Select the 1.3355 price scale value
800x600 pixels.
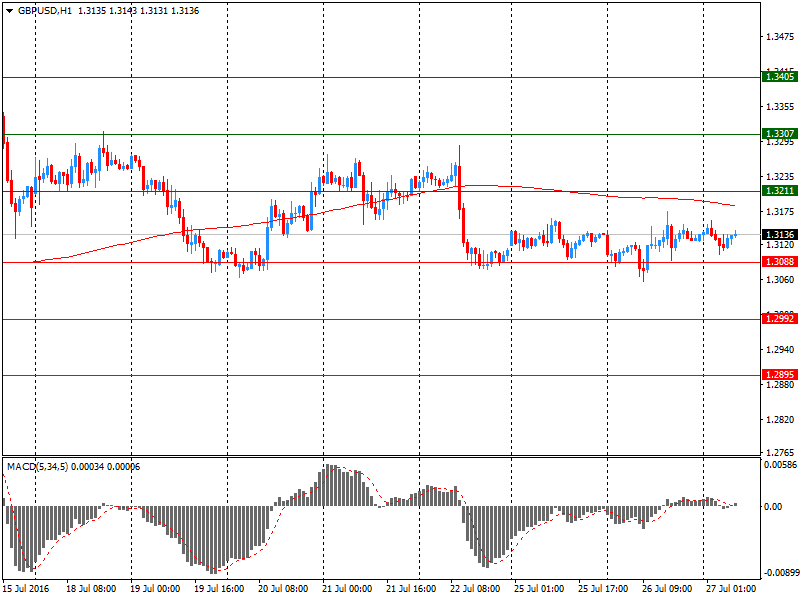(780, 107)
